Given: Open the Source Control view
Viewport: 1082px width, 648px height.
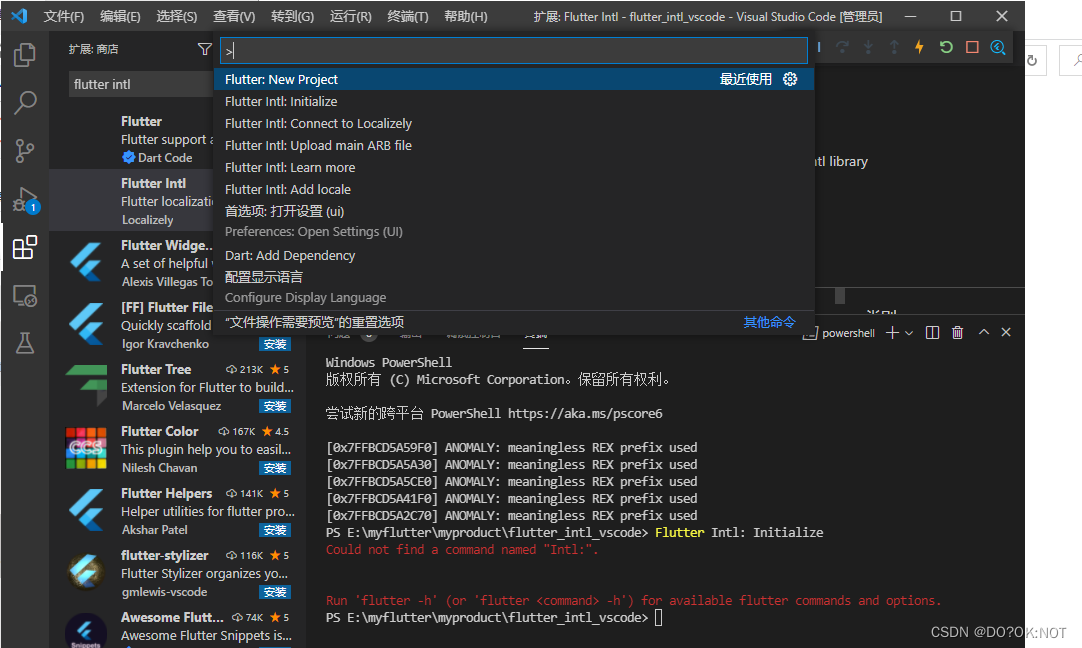Looking at the screenshot, I should pyautogui.click(x=25, y=151).
